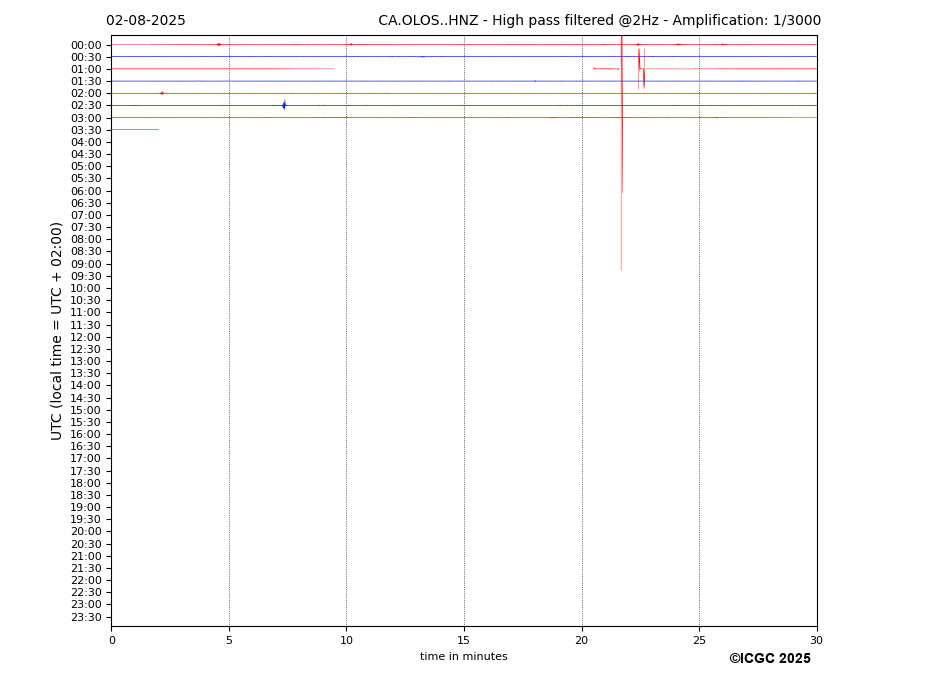Screen dimensions: 927x696
Task: Click the red event marker near minute 4.5 on 00:00 trace
Action: pyautogui.click(x=219, y=44)
